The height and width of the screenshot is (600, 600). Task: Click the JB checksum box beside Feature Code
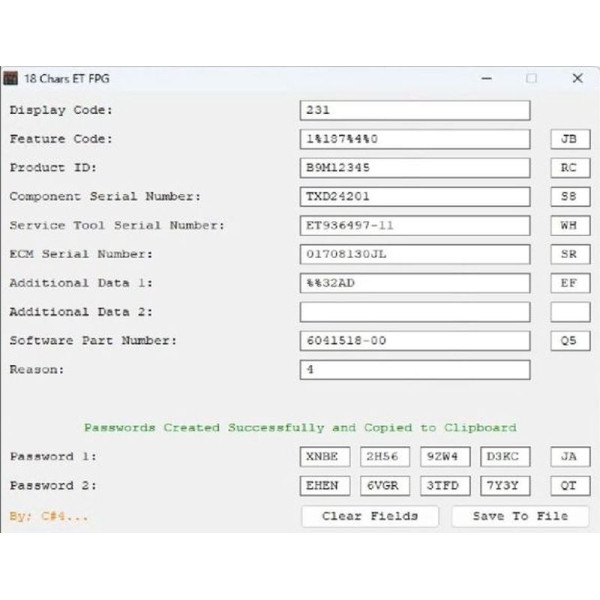point(569,139)
